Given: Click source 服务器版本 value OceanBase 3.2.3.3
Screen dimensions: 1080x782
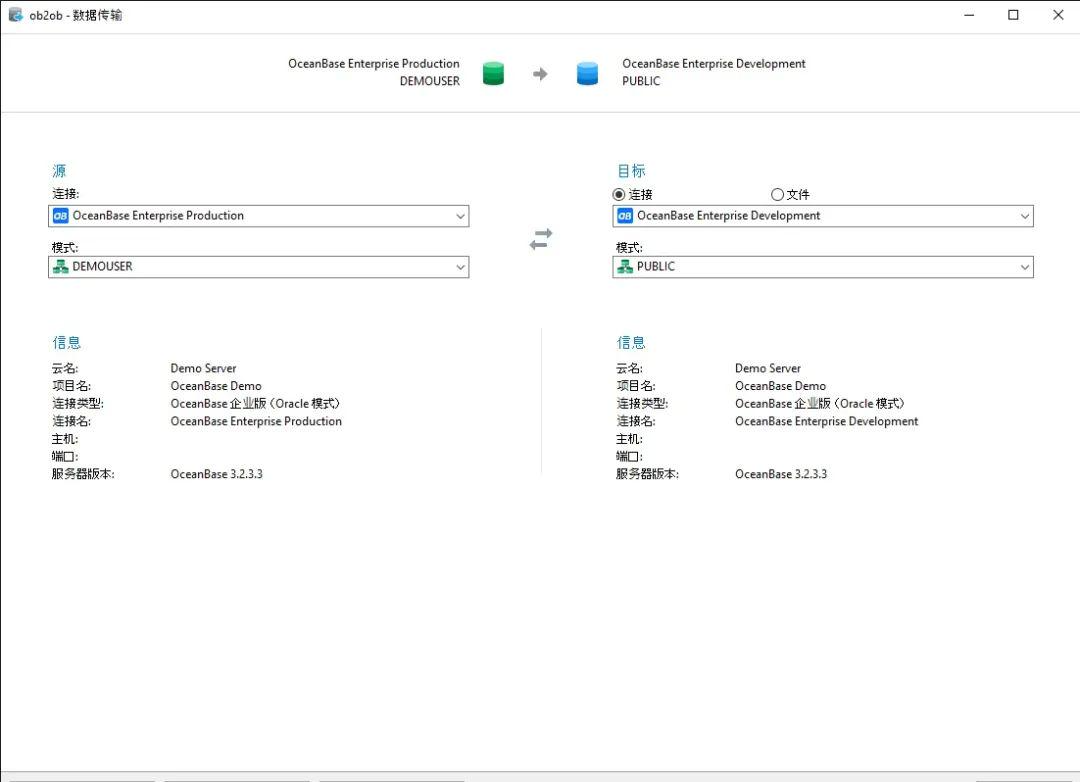Looking at the screenshot, I should point(216,474).
